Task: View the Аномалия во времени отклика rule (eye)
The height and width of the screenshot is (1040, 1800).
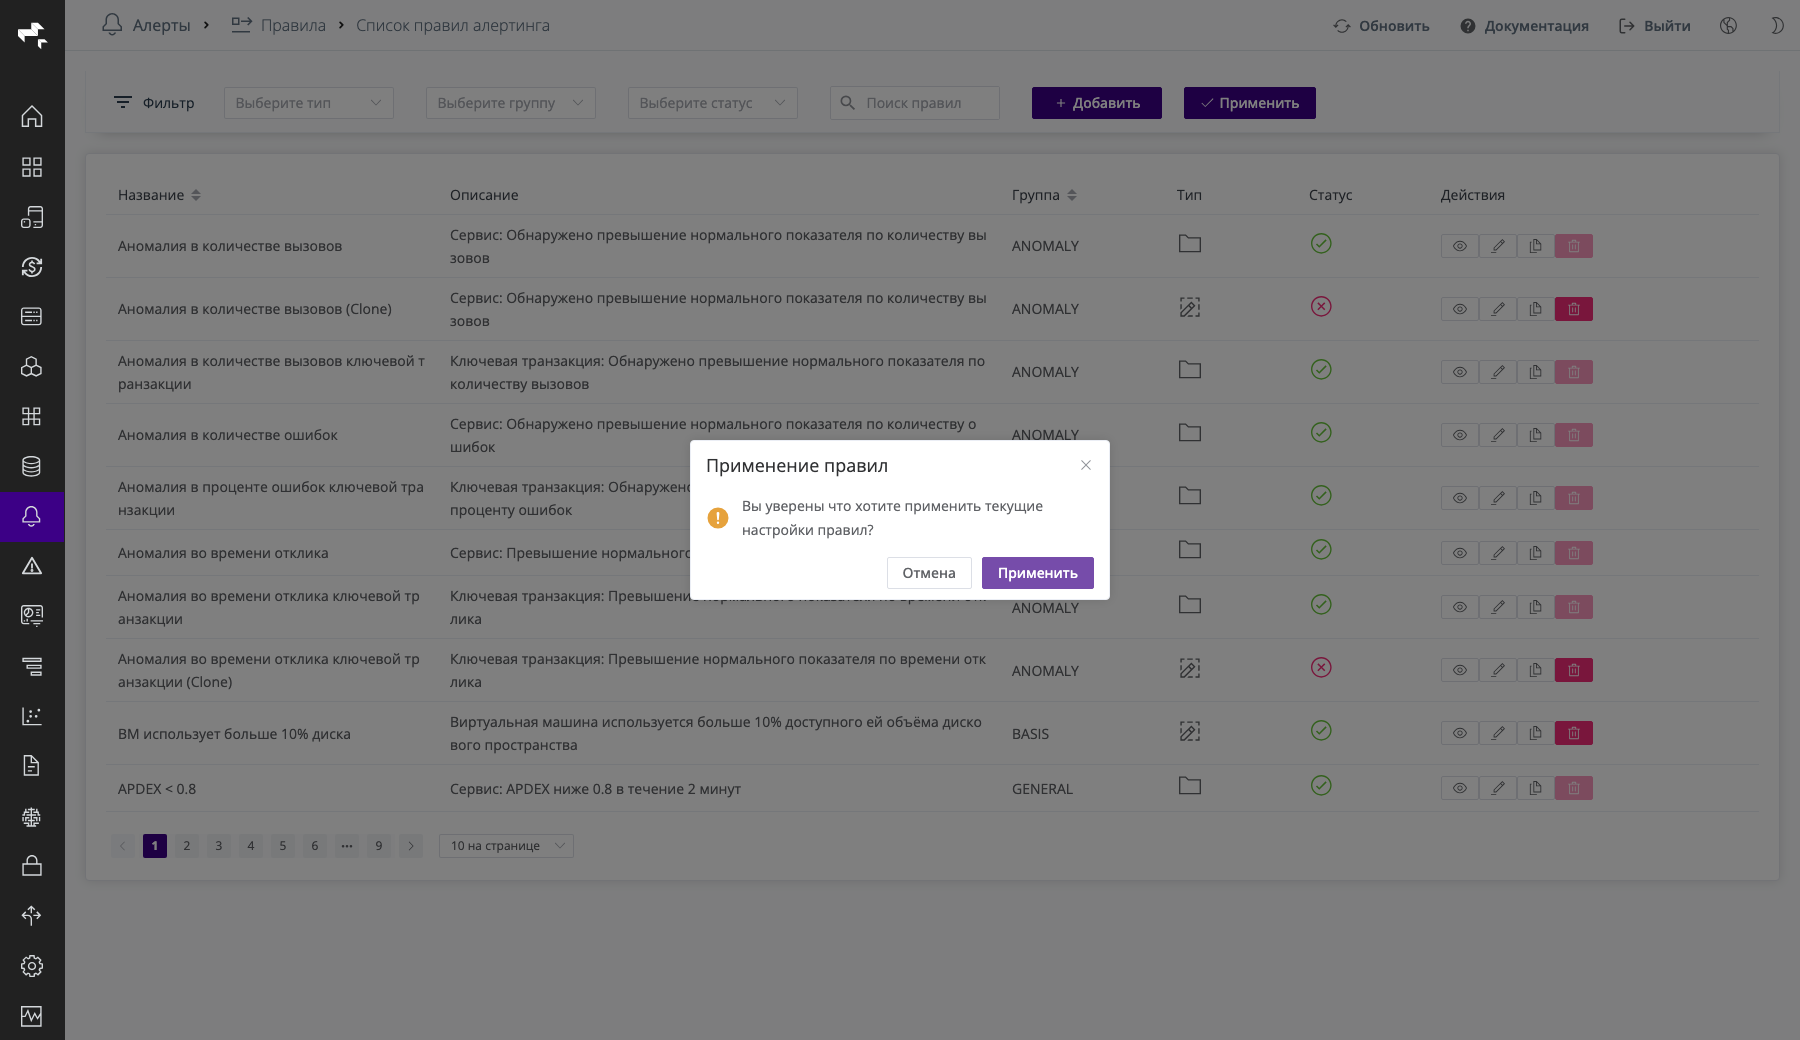Action: (1460, 553)
